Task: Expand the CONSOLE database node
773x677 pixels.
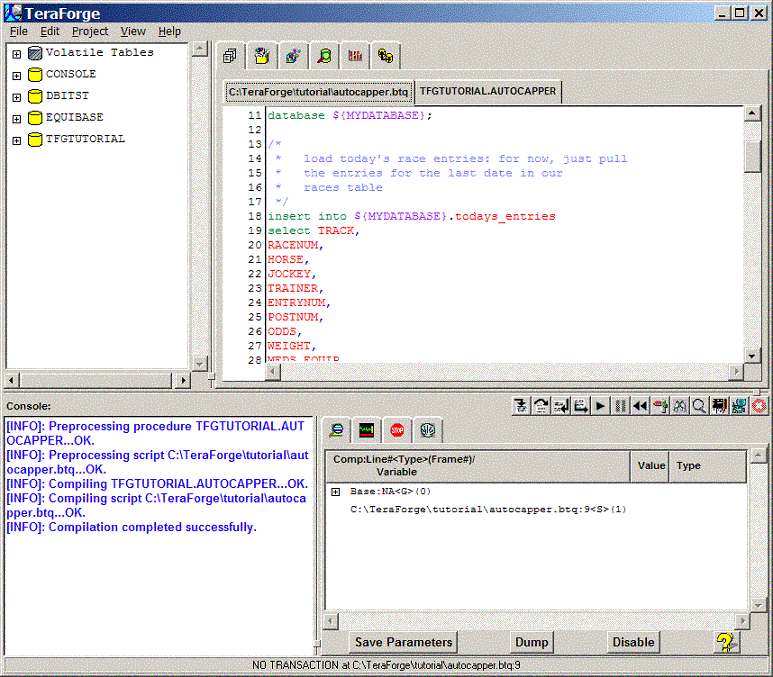Action: (x=17, y=75)
